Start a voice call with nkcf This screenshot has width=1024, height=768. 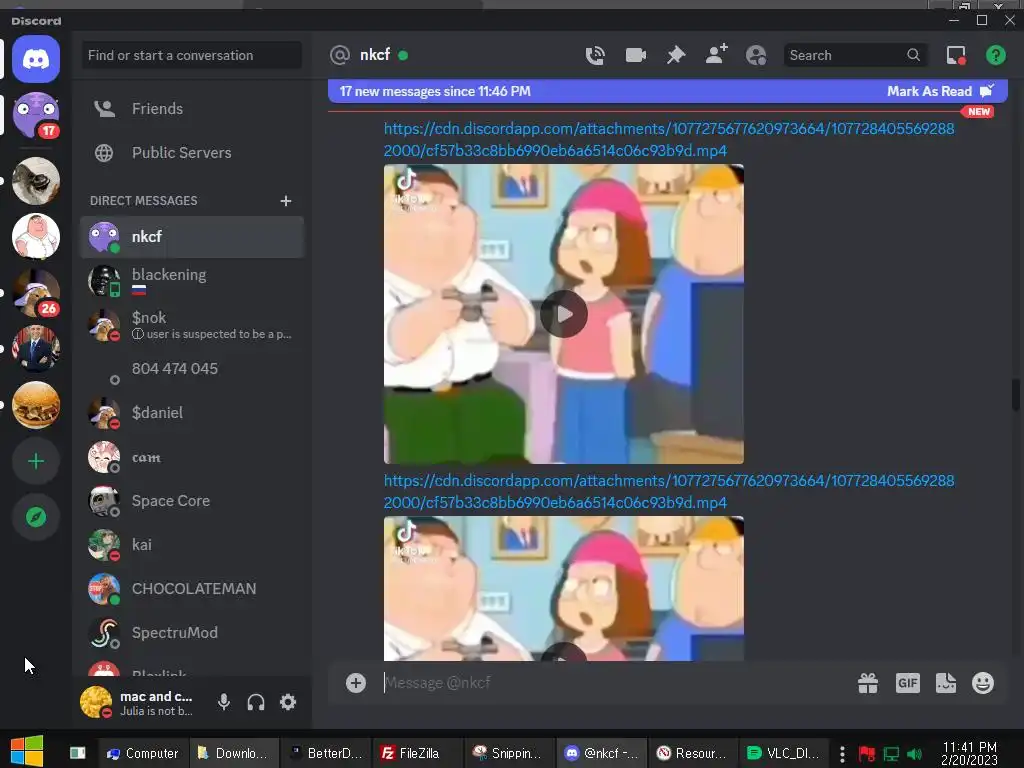tap(595, 56)
